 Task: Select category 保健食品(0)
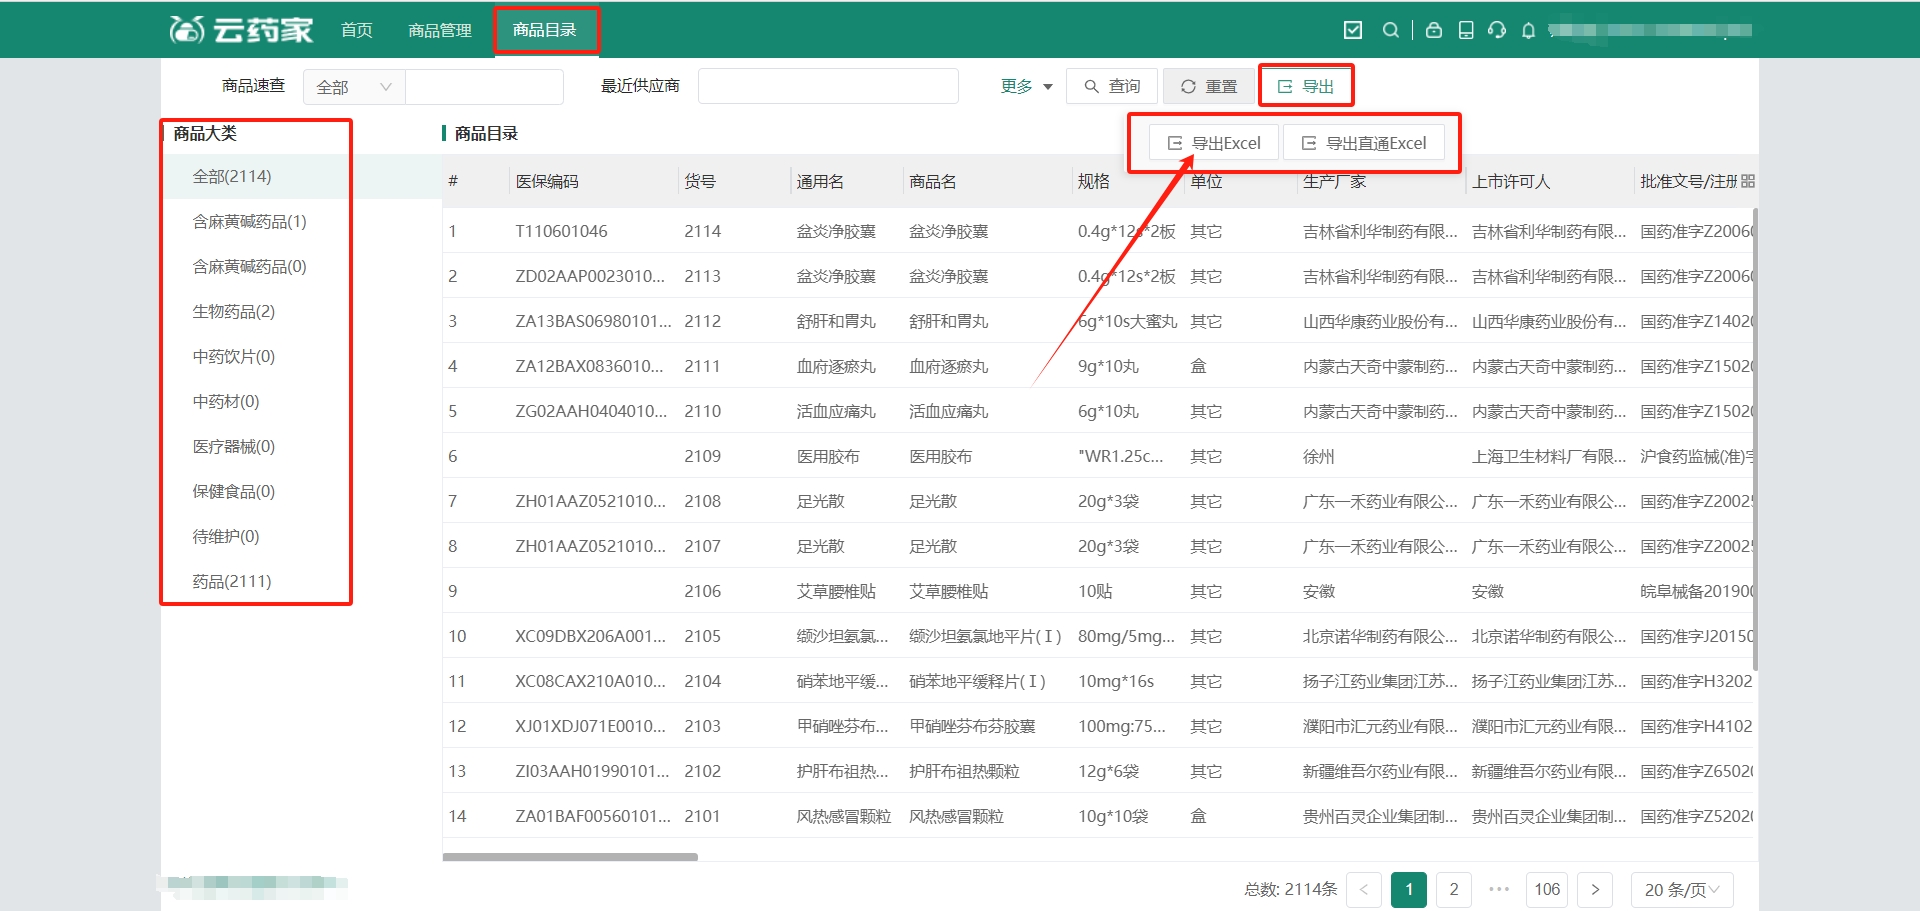coord(233,491)
